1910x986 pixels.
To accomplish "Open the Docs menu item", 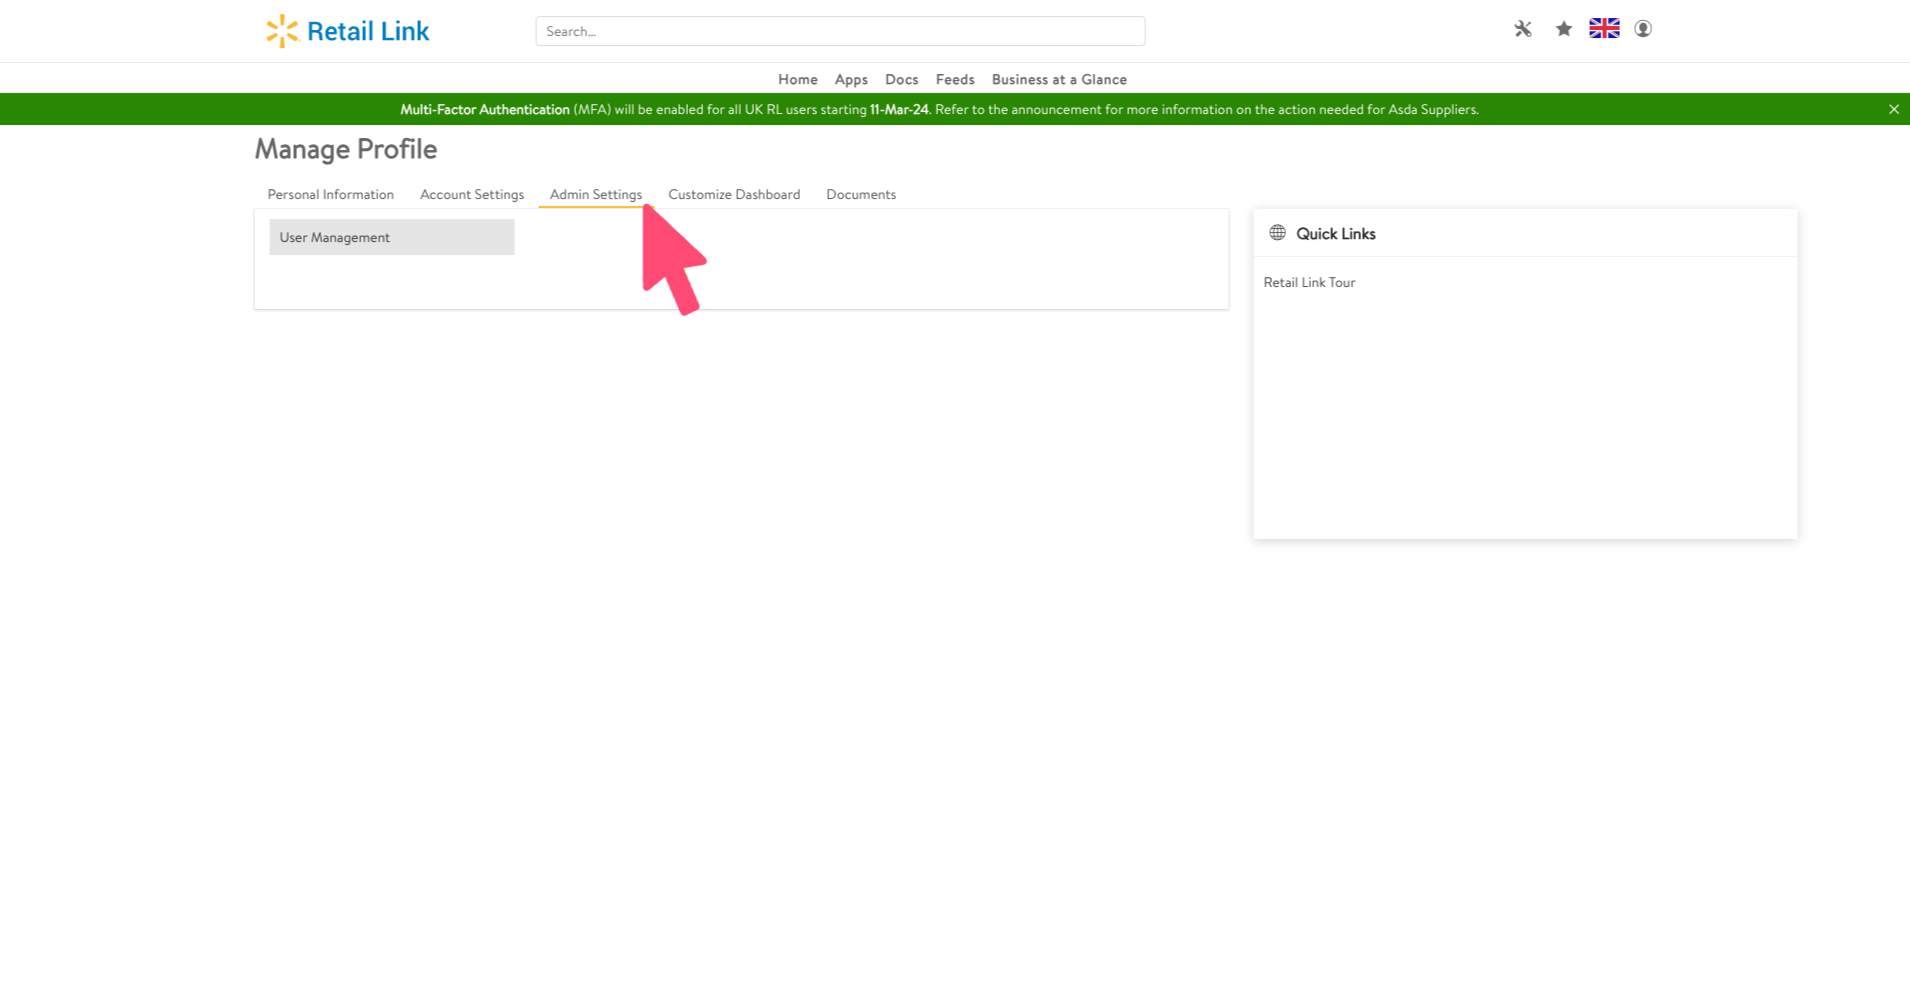I will coord(901,79).
